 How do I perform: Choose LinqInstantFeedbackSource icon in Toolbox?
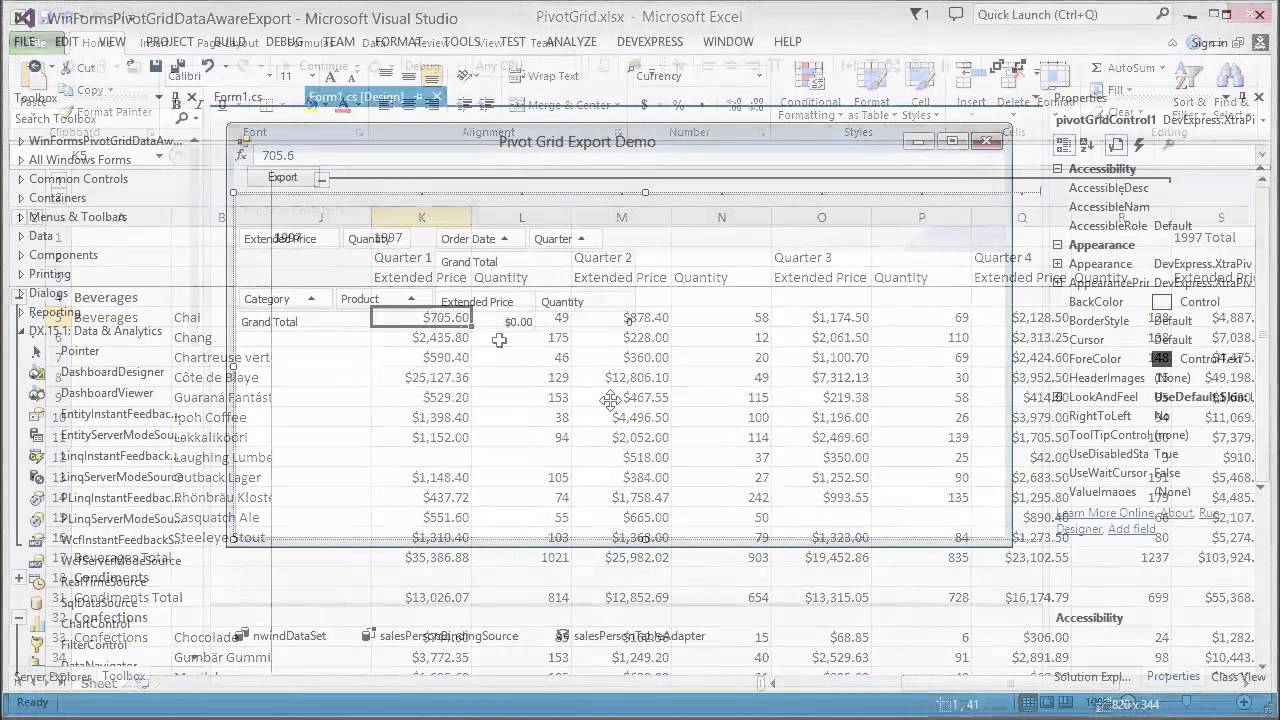[x=37, y=457]
